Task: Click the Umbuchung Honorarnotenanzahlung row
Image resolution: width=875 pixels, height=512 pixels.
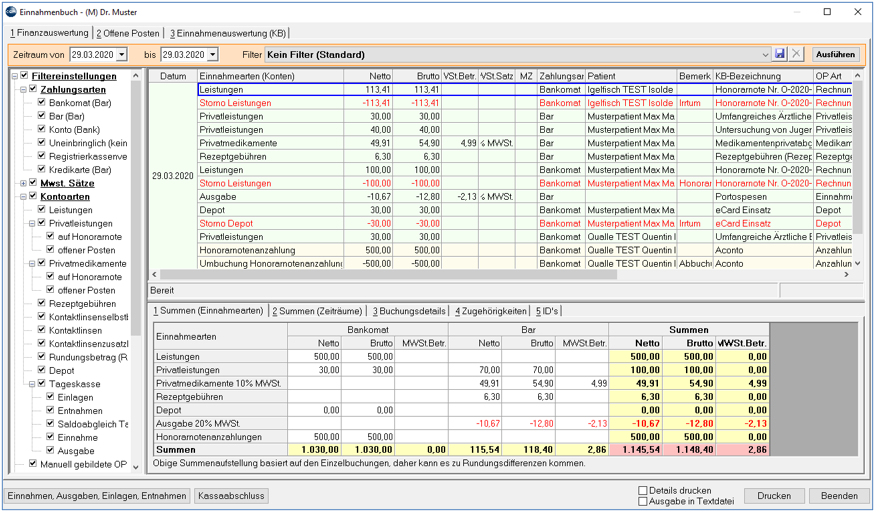Action: tap(525, 263)
